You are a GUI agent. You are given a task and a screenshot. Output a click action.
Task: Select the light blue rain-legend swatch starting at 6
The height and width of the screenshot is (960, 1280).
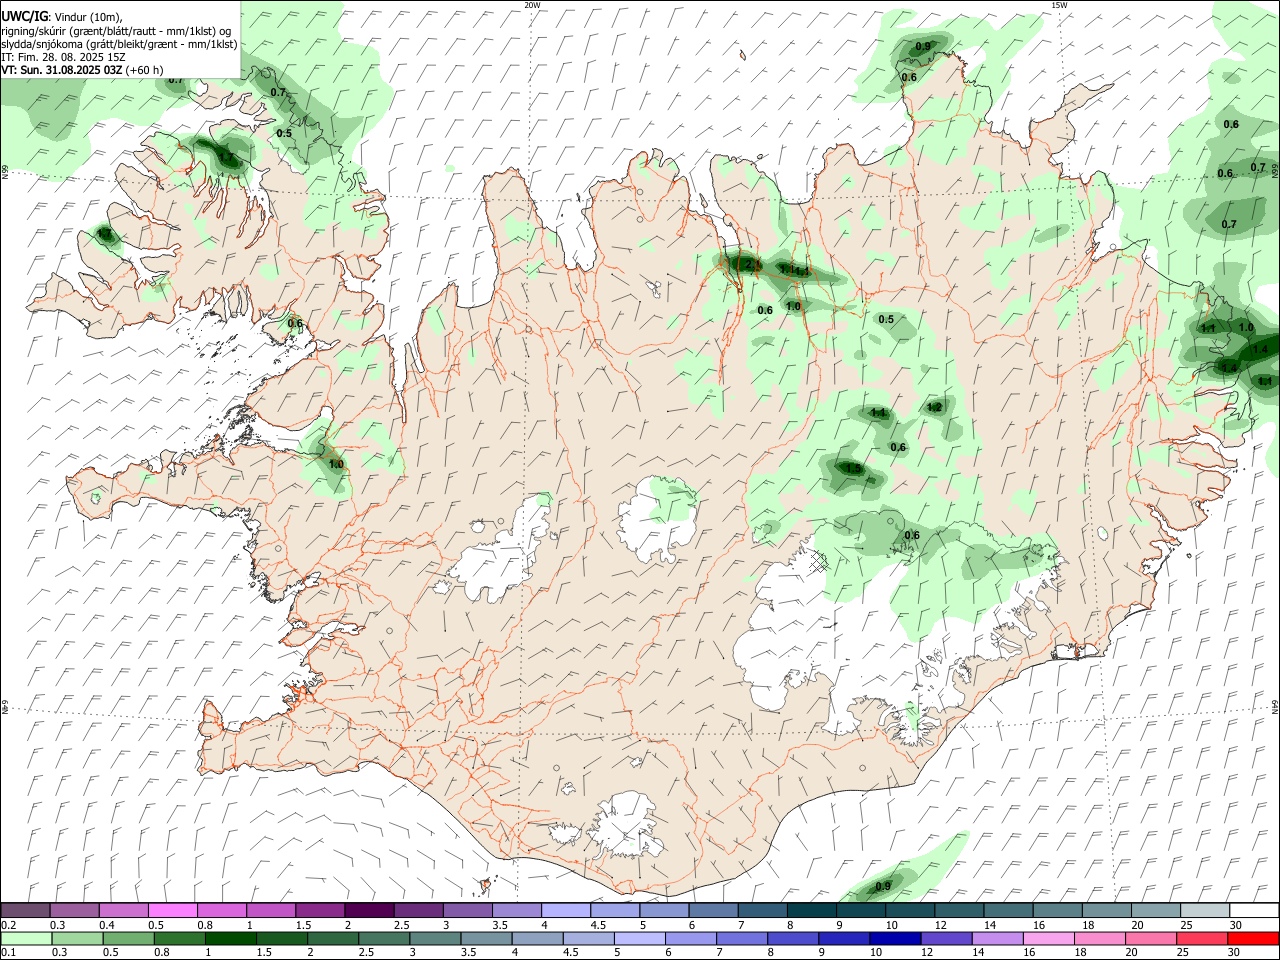coord(689,938)
